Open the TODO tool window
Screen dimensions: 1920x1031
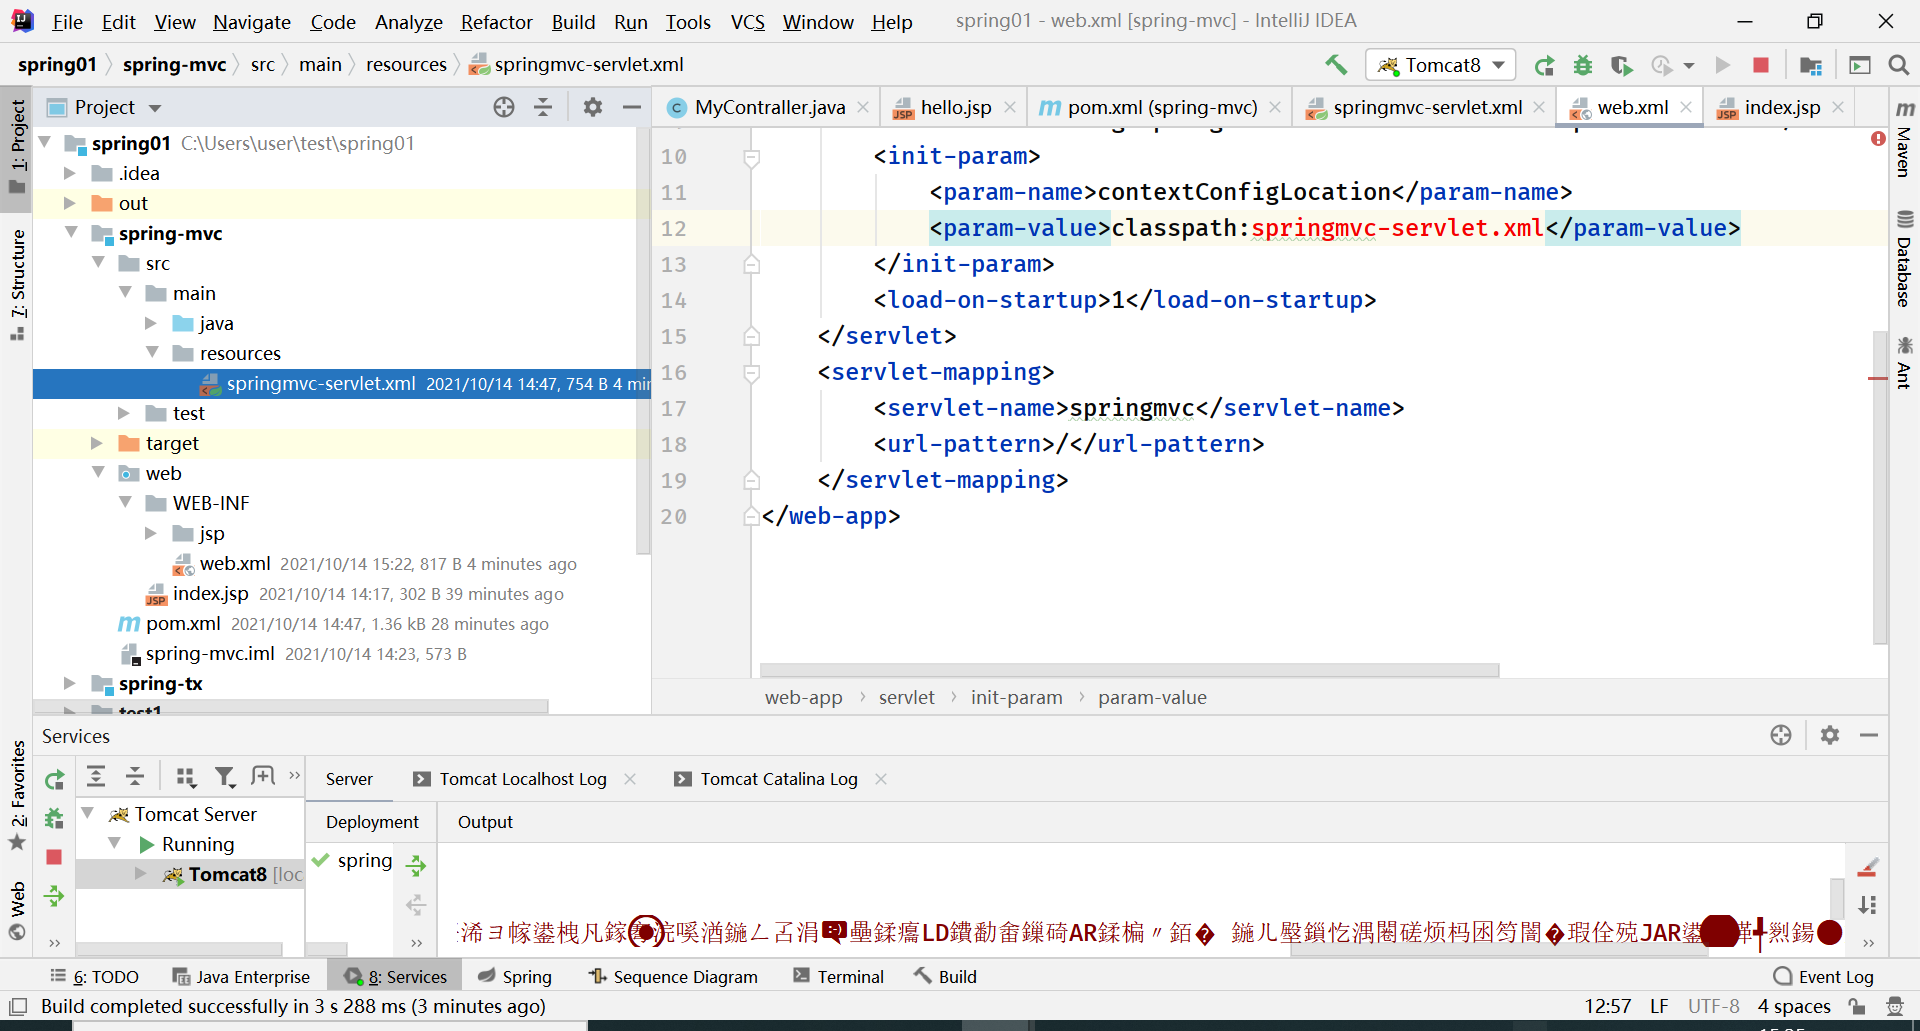click(x=95, y=977)
